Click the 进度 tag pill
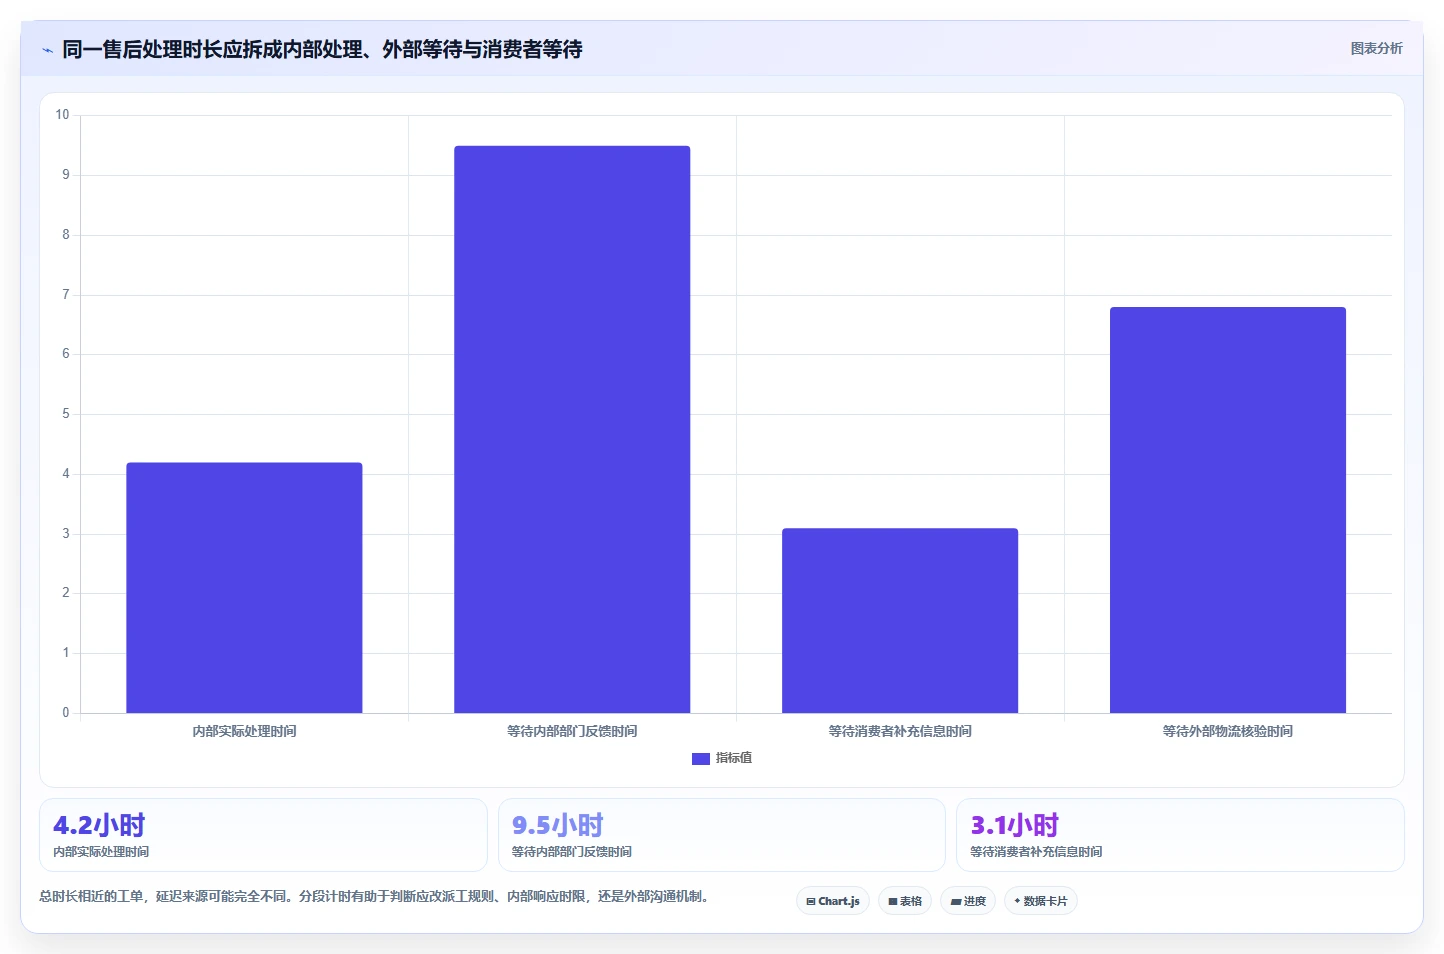 [968, 901]
